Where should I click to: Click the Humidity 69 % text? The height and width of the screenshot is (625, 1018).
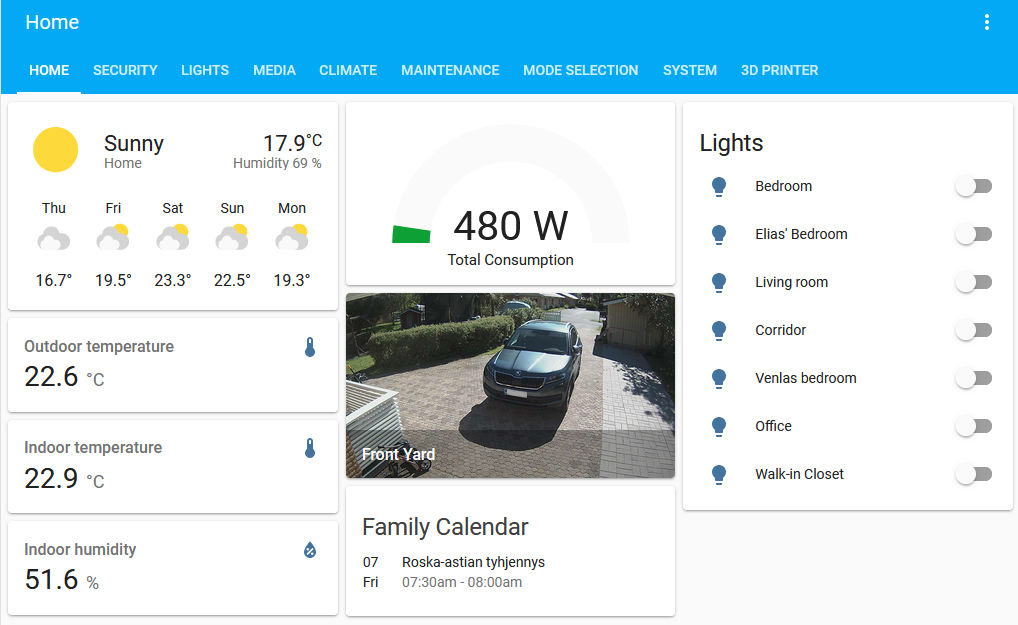(x=277, y=164)
